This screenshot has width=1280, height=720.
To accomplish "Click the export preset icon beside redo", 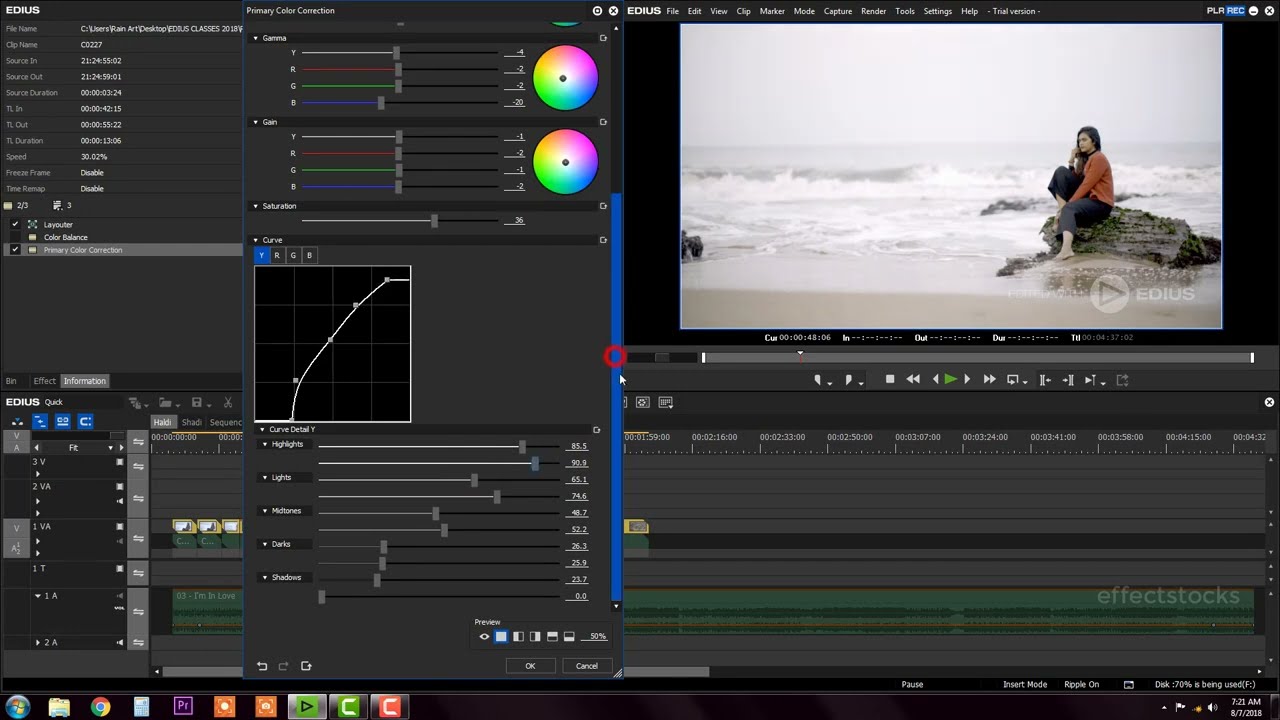I will [x=306, y=666].
